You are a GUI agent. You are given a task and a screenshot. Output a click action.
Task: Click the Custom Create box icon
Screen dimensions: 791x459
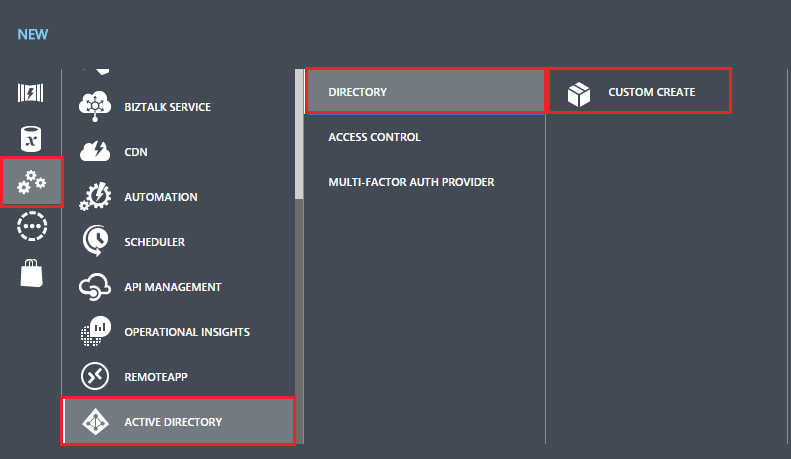pyautogui.click(x=579, y=94)
